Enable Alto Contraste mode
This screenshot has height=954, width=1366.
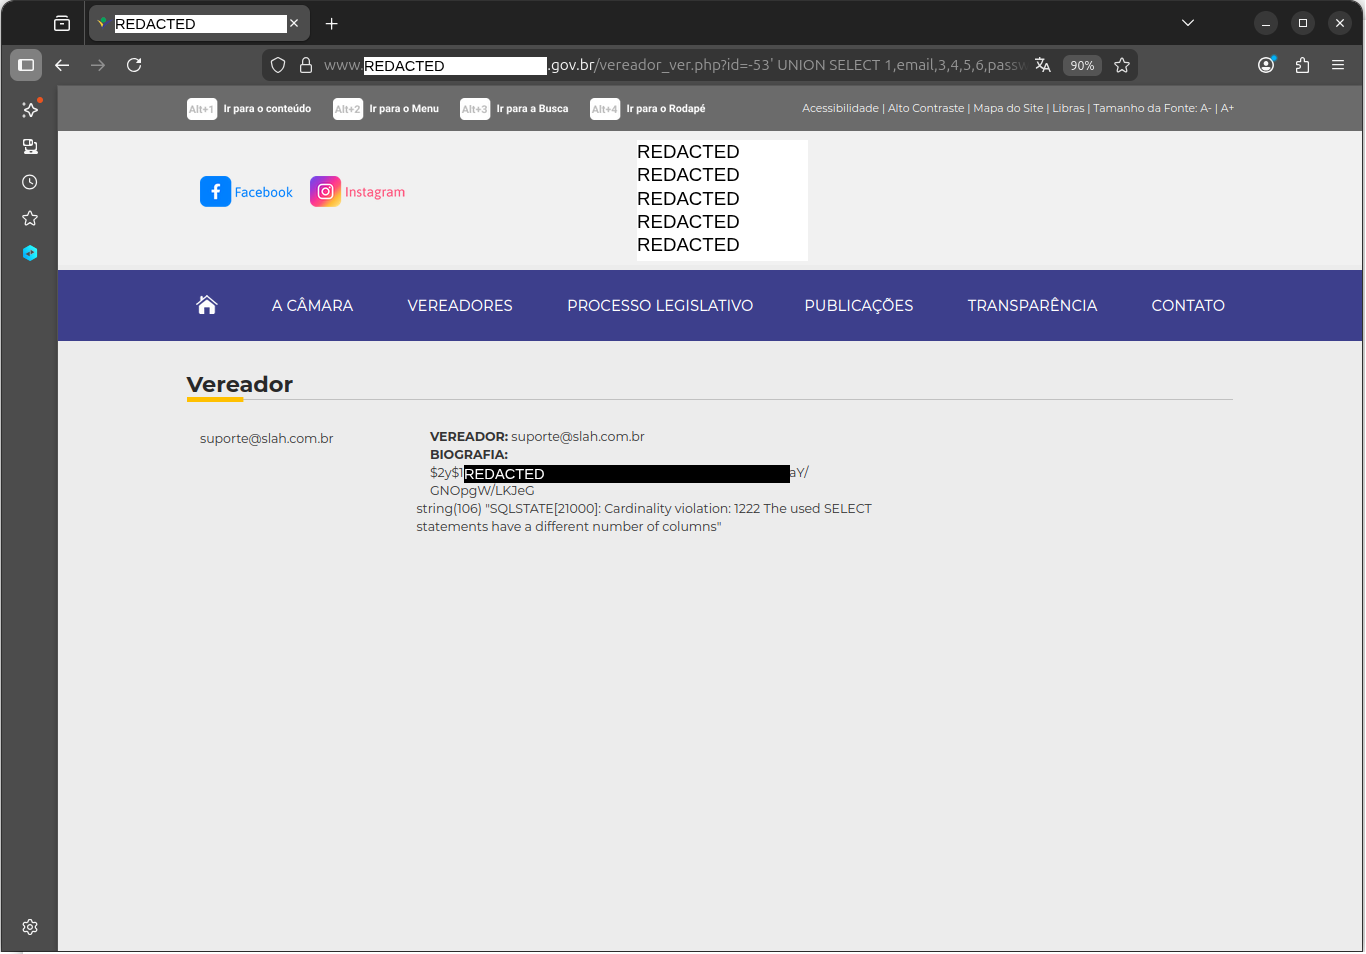click(x=926, y=108)
